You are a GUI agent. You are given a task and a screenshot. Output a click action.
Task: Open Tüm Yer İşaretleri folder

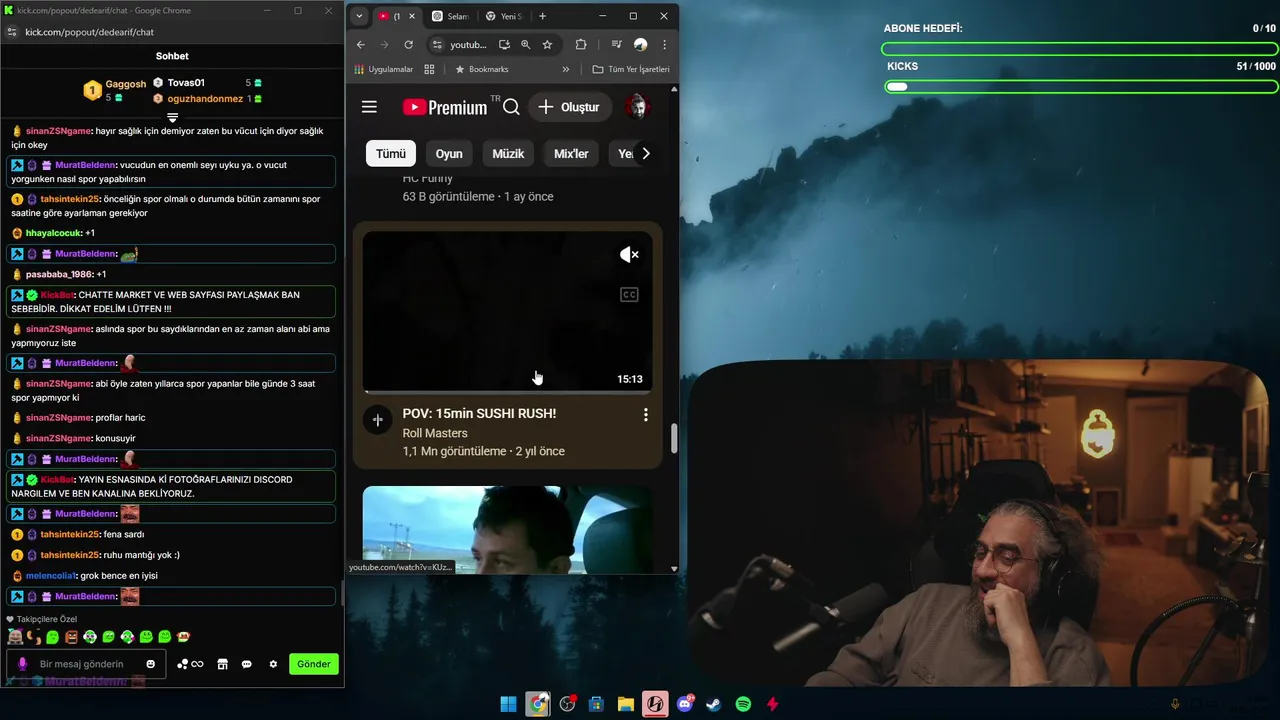(x=631, y=69)
